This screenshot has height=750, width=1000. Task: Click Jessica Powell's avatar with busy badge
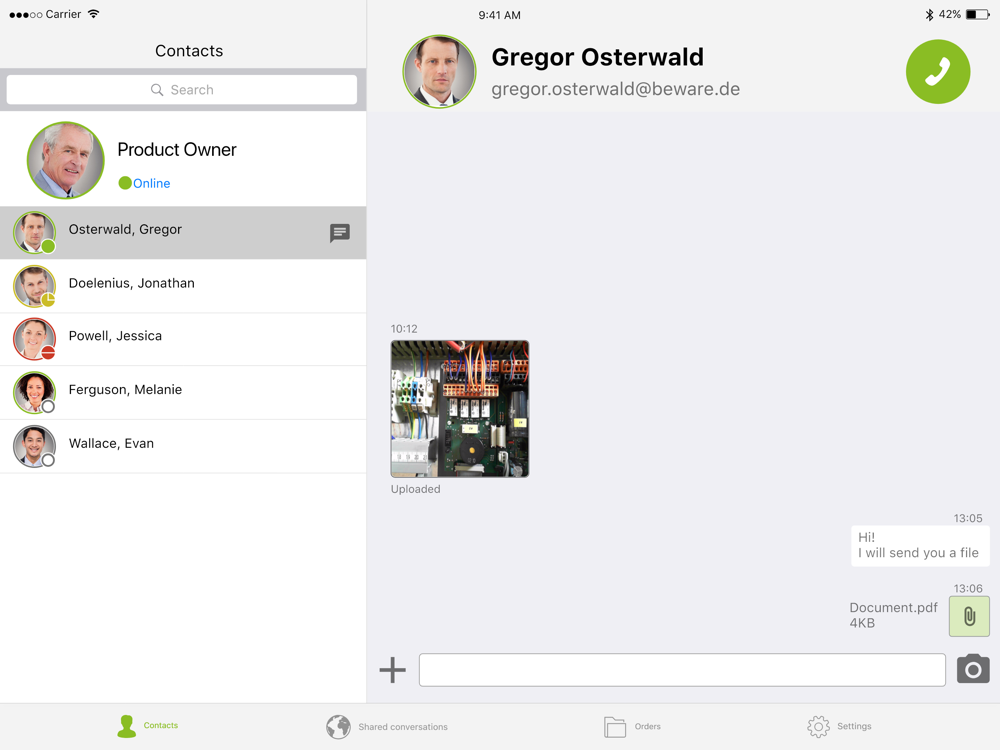pyautogui.click(x=34, y=339)
